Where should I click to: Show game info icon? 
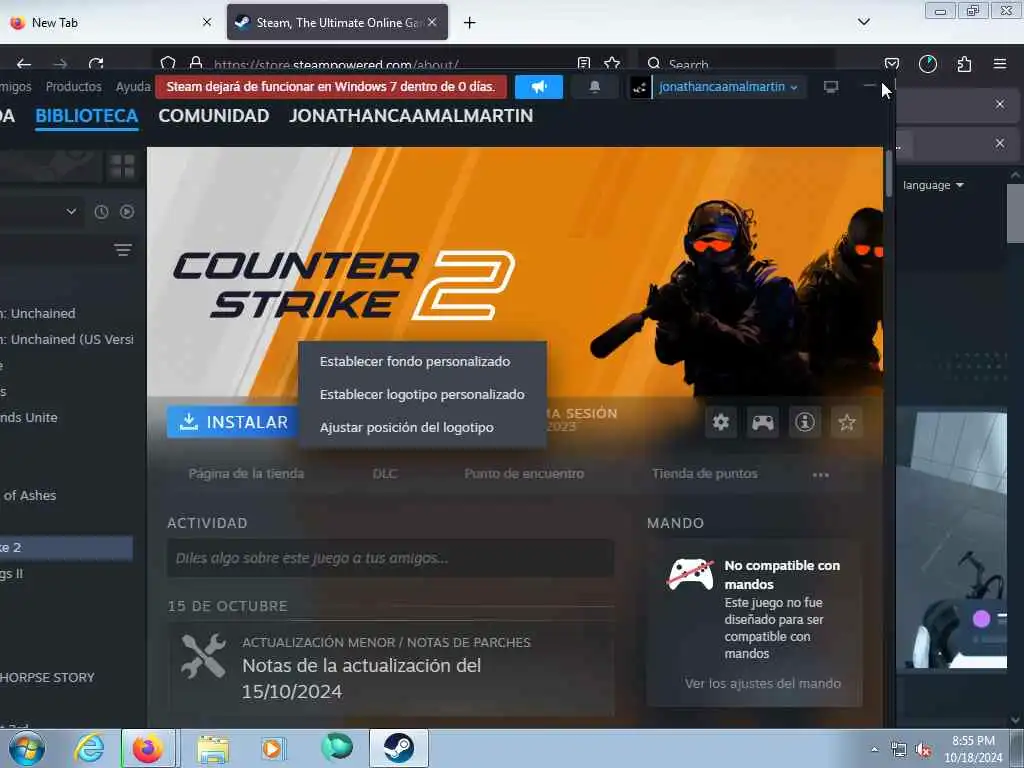click(805, 423)
